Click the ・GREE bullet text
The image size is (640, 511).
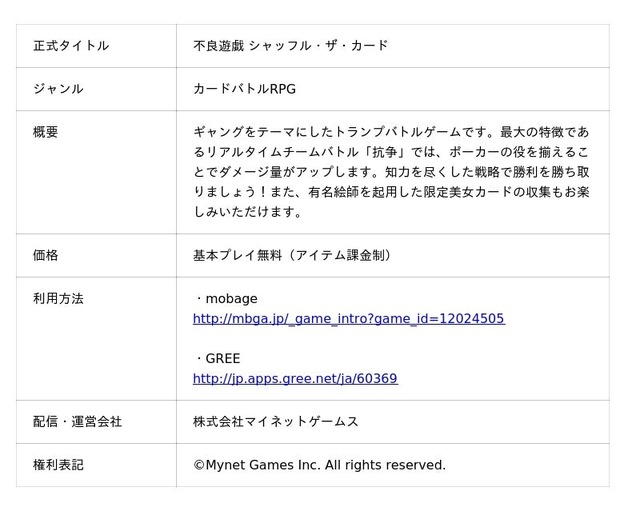point(217,359)
